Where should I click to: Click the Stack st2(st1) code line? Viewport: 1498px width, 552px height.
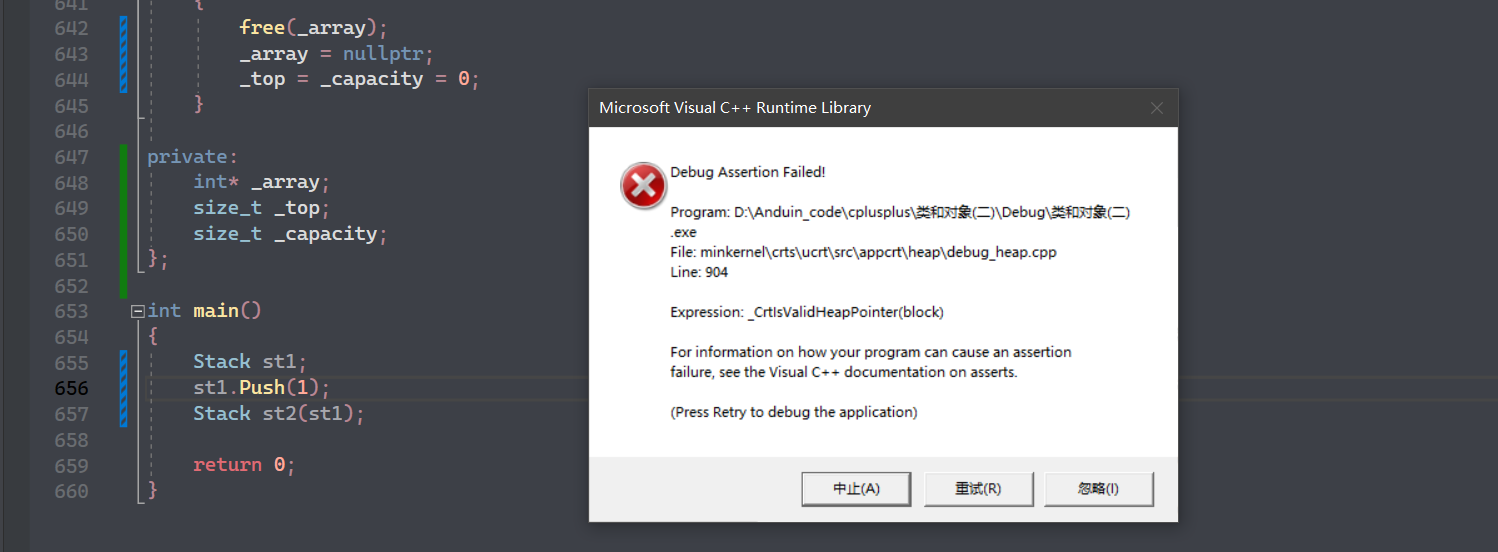click(279, 413)
